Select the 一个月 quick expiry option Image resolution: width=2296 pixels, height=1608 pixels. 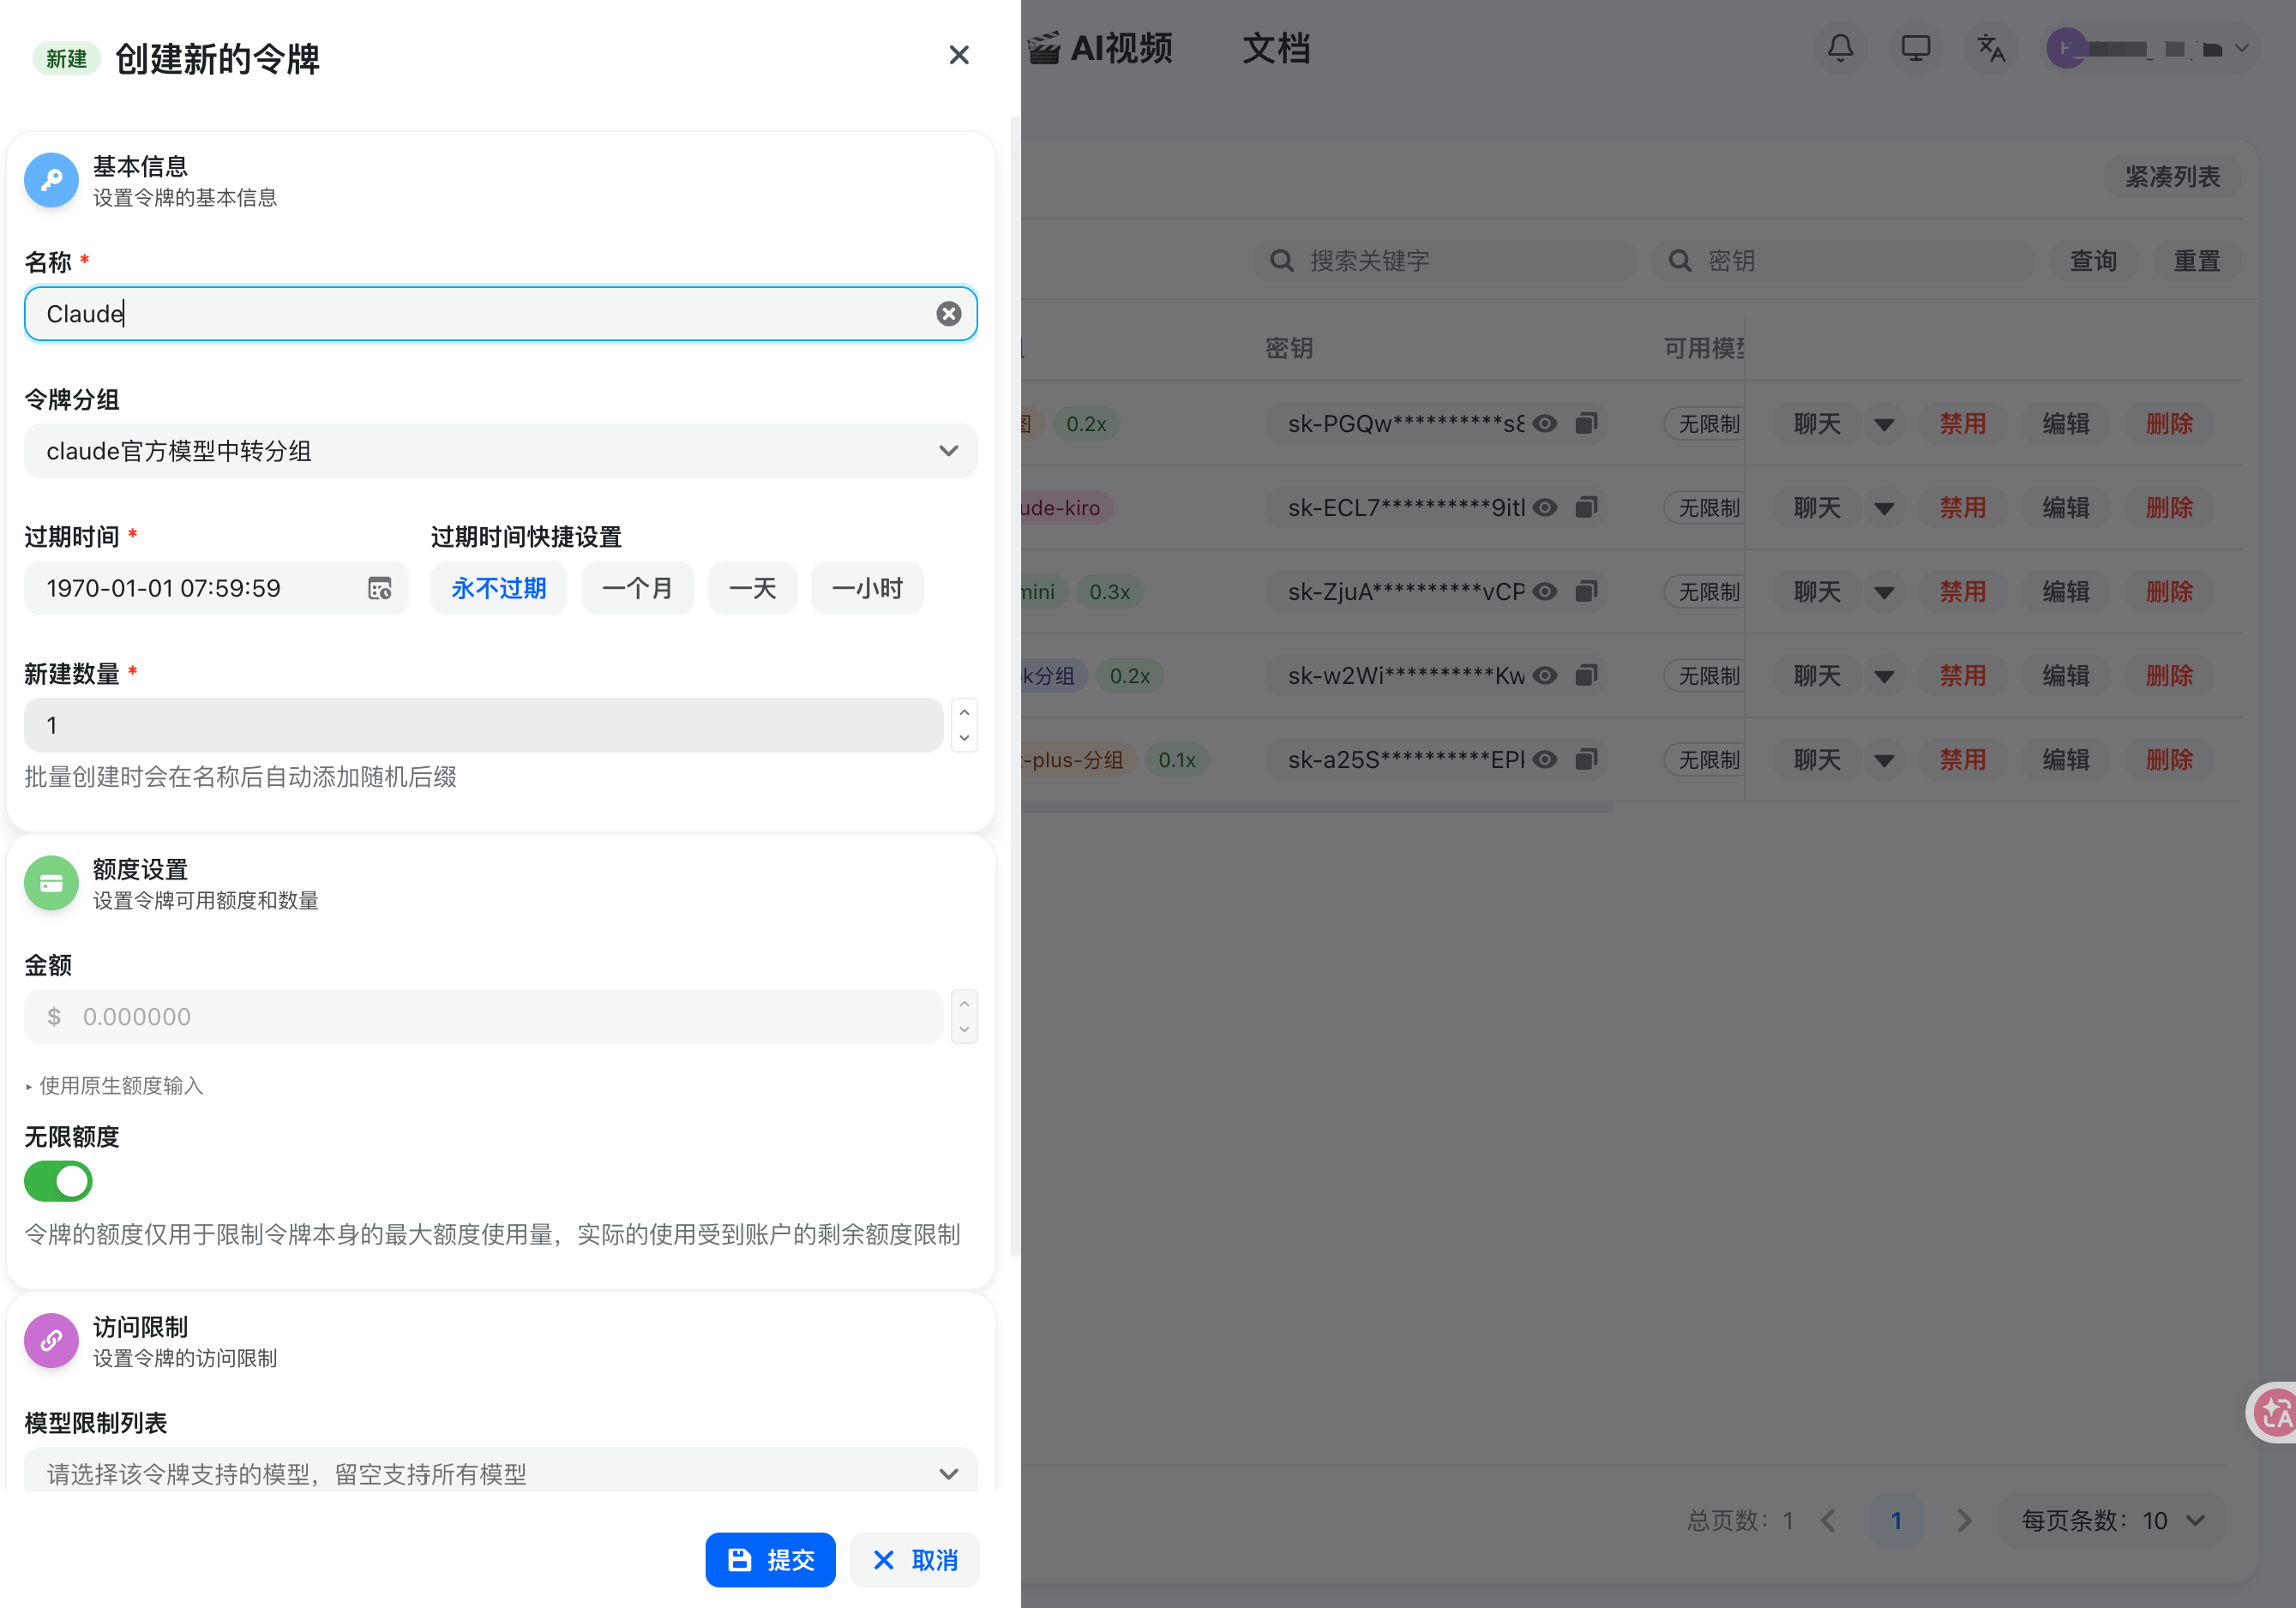pyautogui.click(x=637, y=588)
